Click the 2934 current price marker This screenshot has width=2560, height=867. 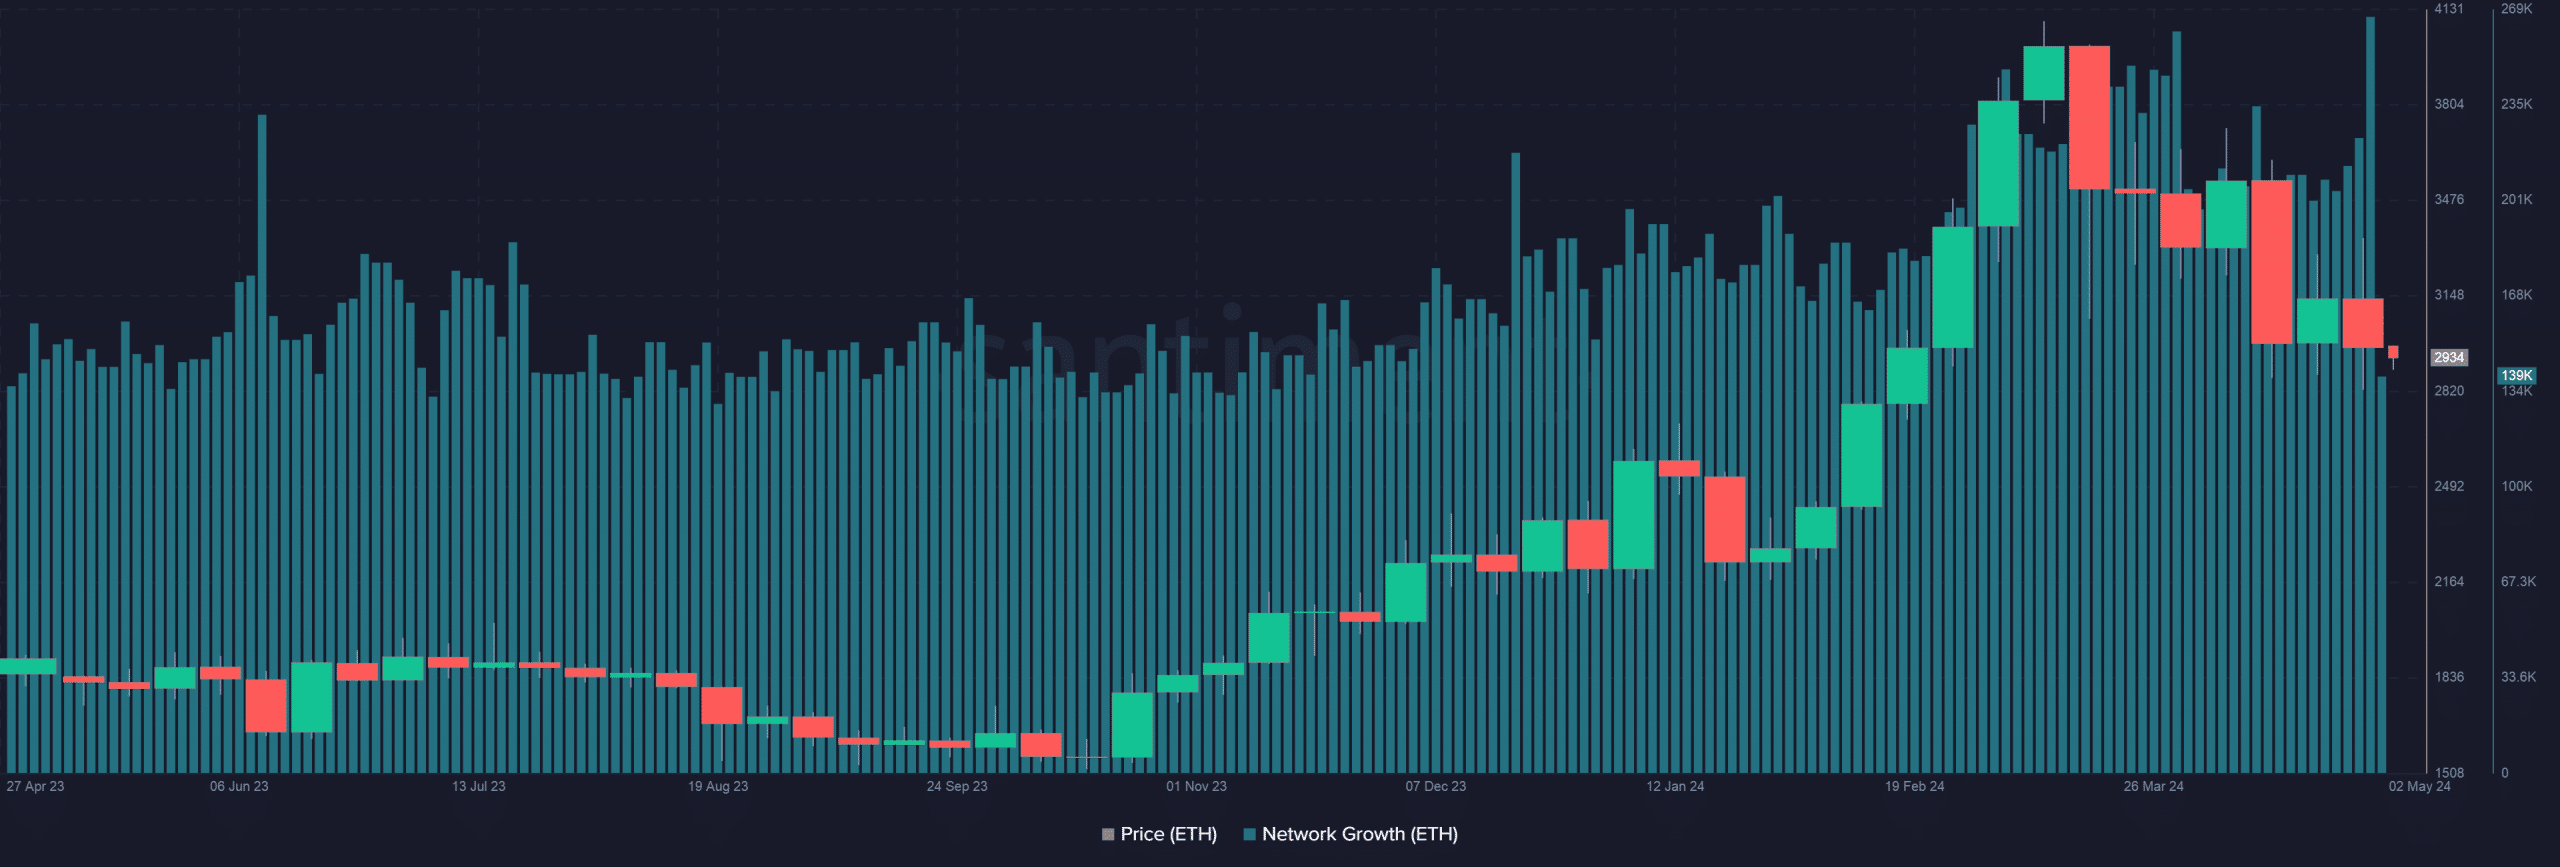[2449, 357]
